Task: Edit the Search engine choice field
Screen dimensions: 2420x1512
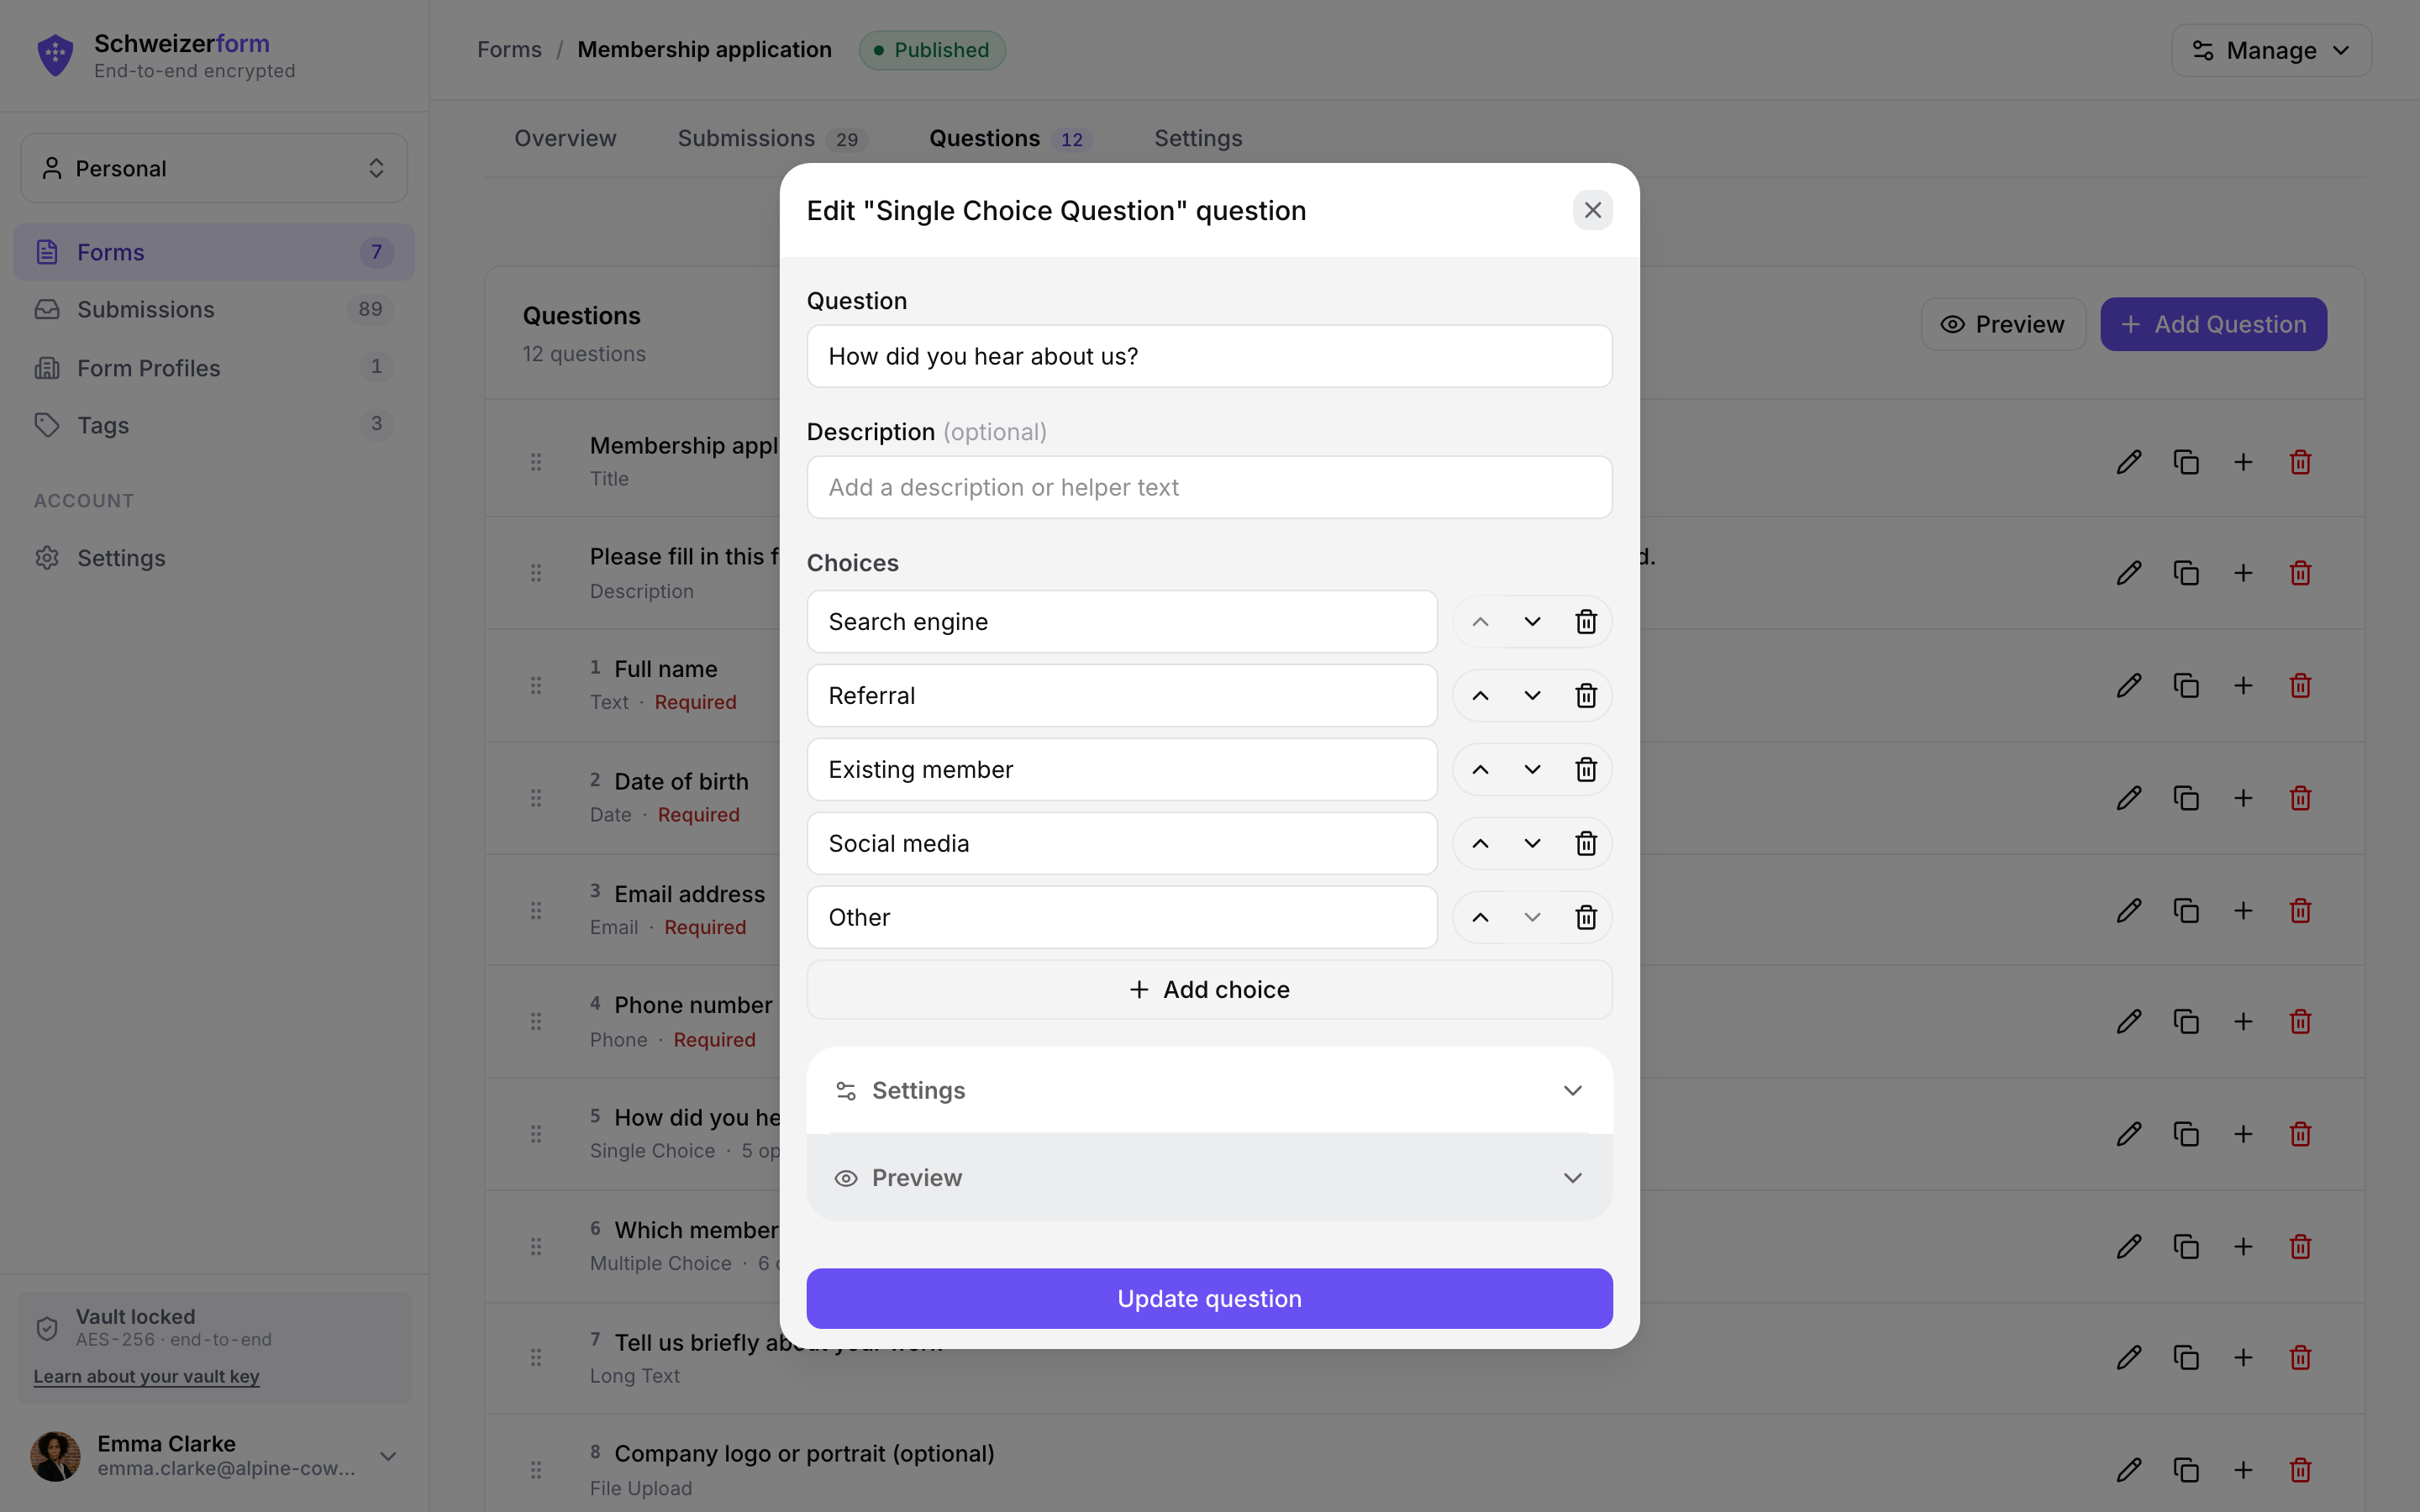Action: (1122, 622)
